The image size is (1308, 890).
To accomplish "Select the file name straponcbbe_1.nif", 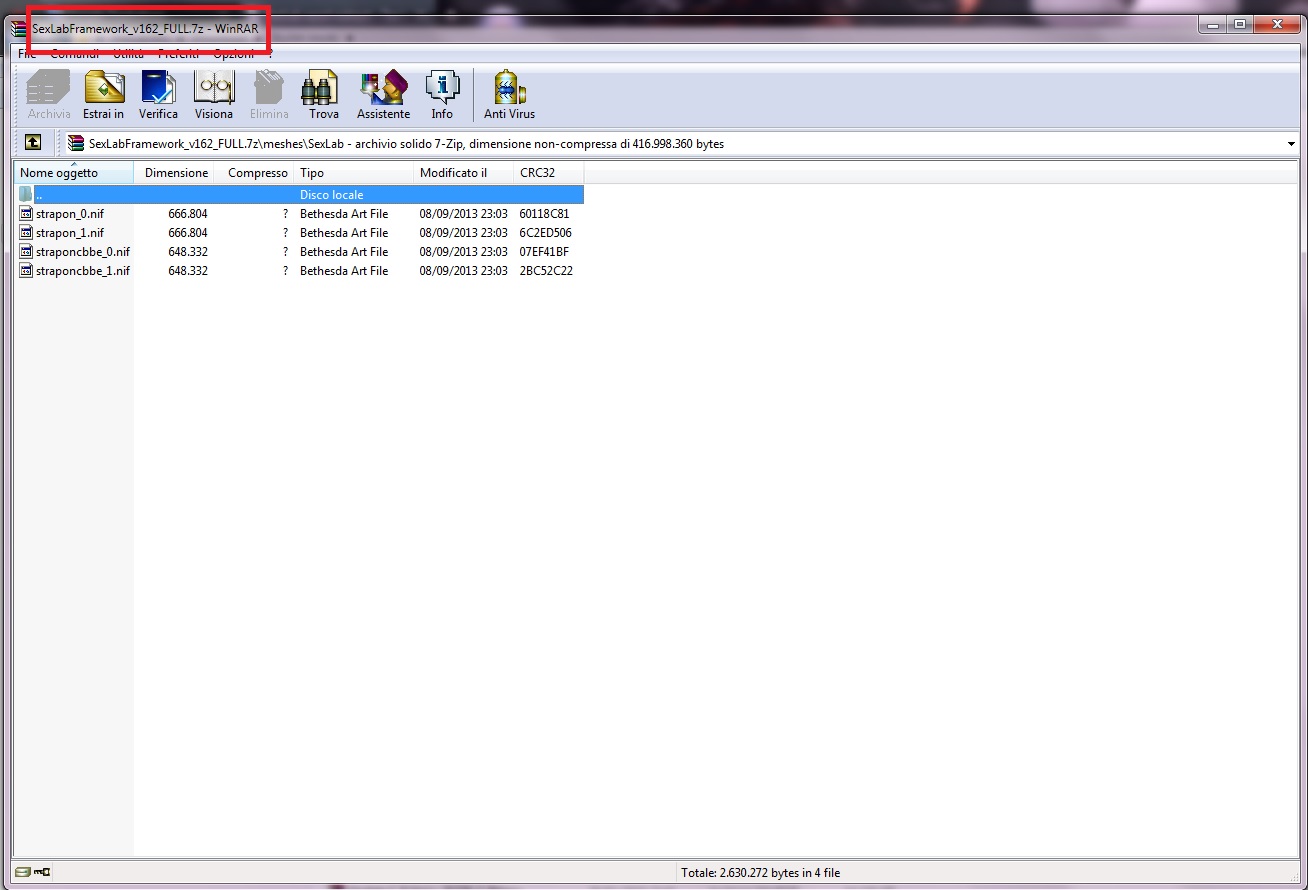I will point(83,271).
